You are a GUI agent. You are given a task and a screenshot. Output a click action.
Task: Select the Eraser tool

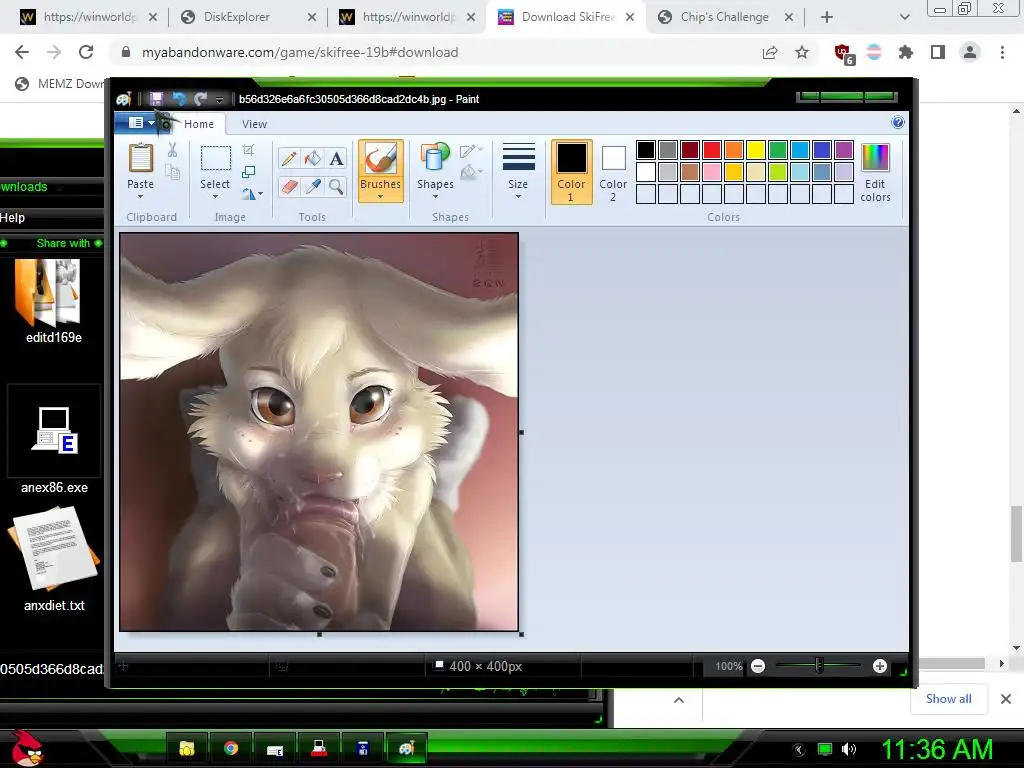(289, 187)
